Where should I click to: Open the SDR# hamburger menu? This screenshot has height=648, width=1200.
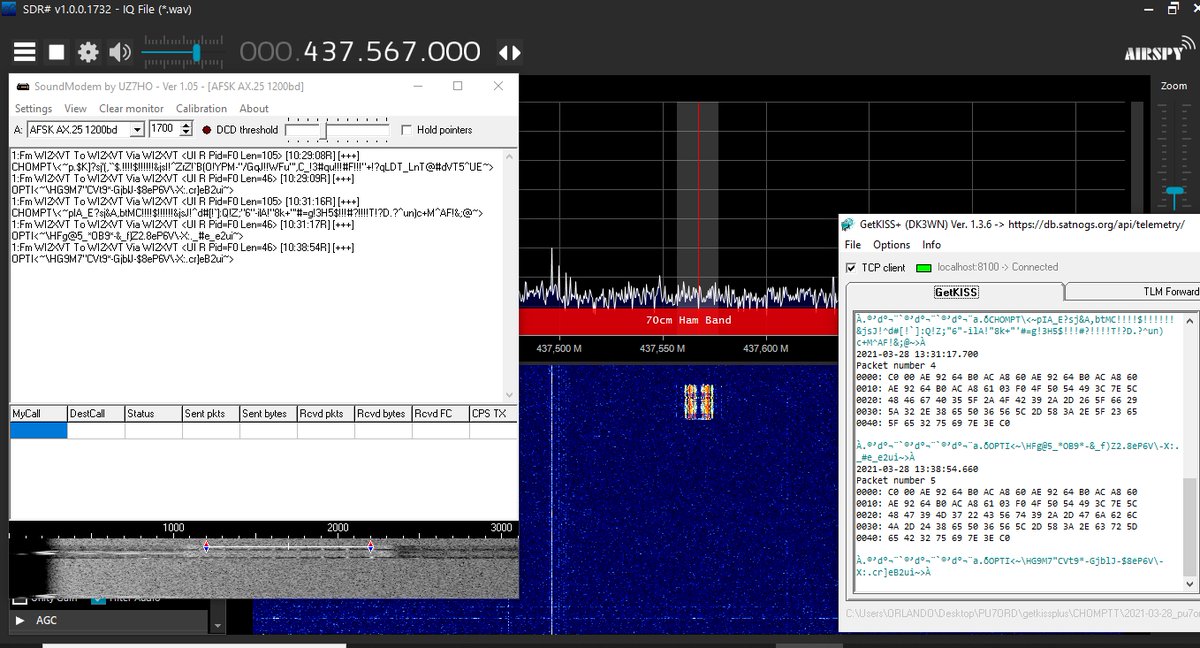[x=24, y=52]
